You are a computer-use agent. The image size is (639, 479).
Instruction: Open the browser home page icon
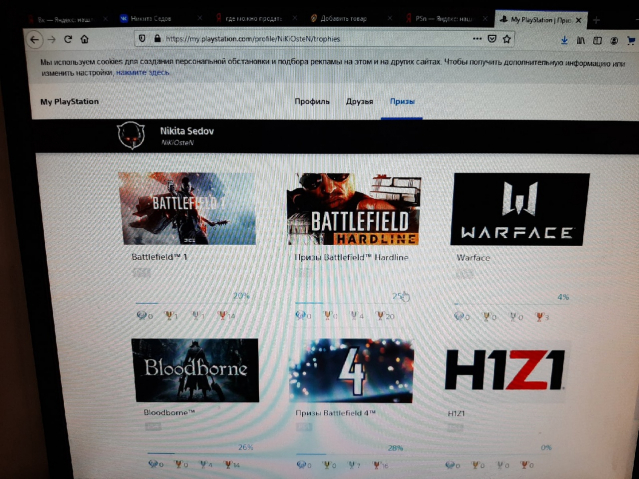84,39
